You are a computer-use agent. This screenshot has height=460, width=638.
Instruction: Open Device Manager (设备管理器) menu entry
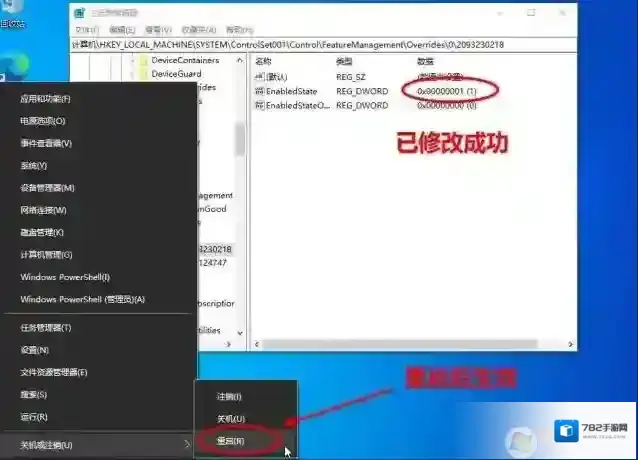coord(47,188)
